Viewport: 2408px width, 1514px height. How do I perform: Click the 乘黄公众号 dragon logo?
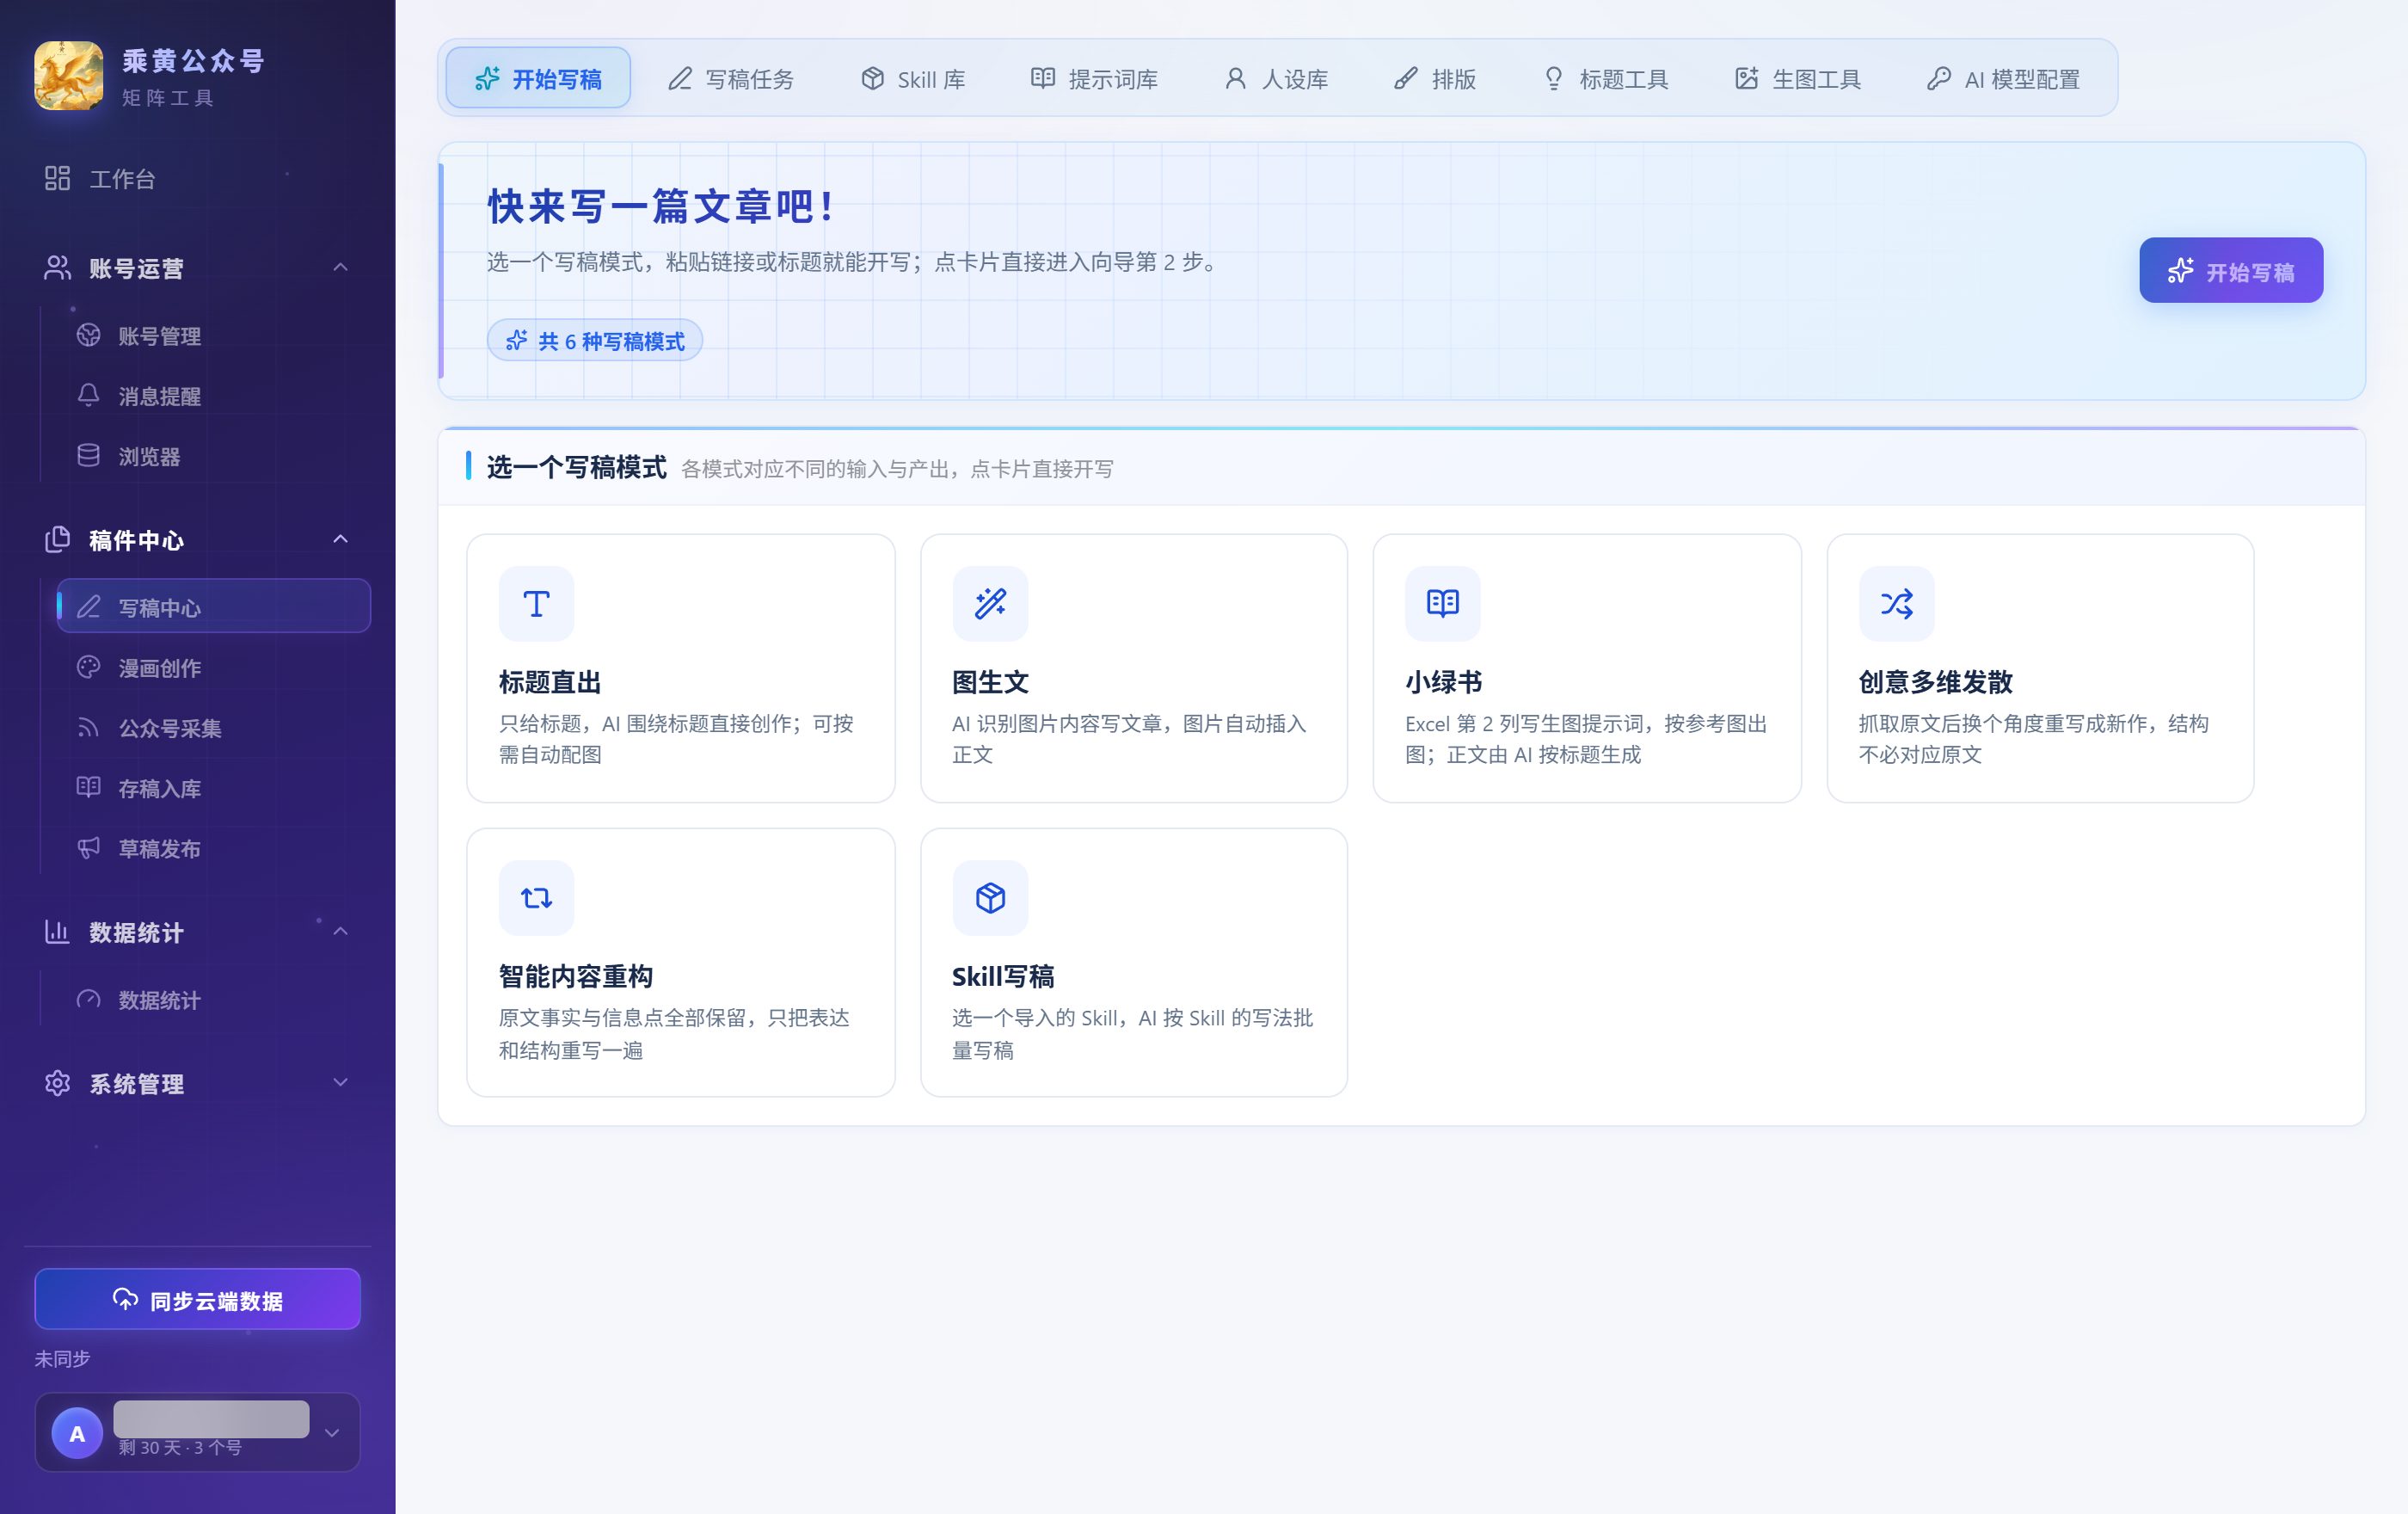pyautogui.click(x=68, y=76)
